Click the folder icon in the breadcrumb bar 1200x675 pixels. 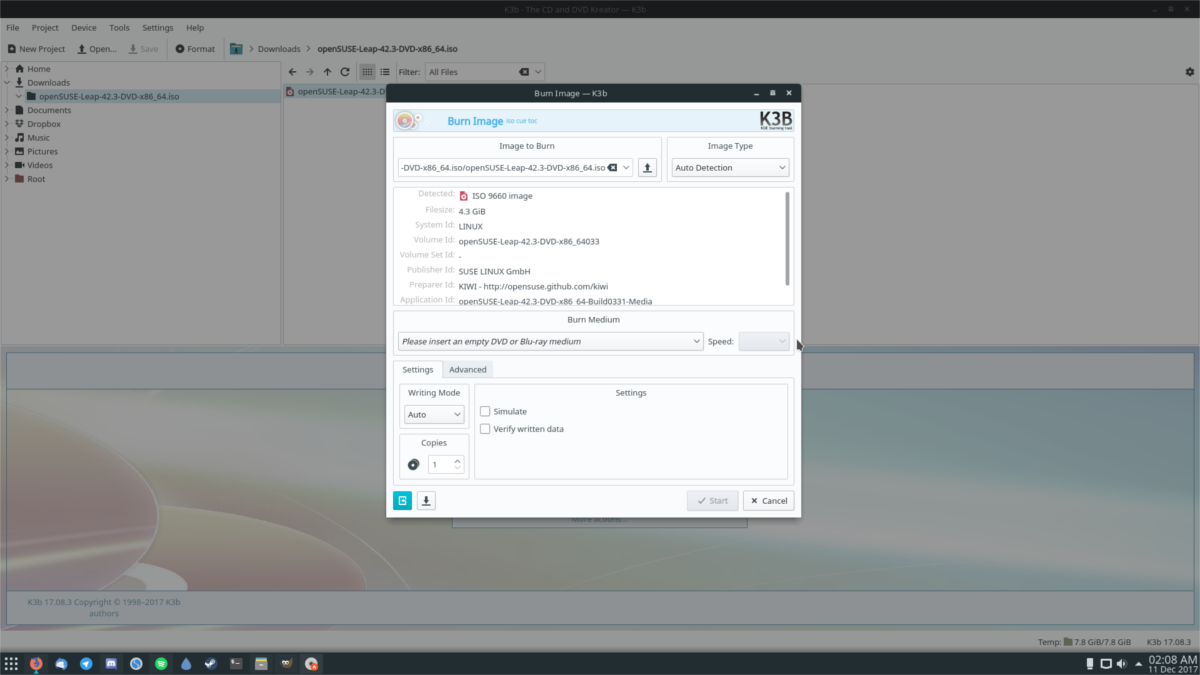tap(236, 48)
